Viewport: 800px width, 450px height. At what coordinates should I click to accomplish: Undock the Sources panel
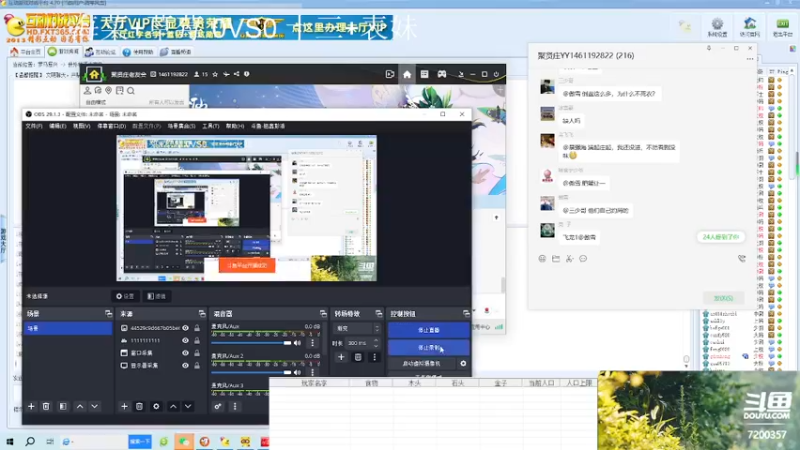pos(202,313)
